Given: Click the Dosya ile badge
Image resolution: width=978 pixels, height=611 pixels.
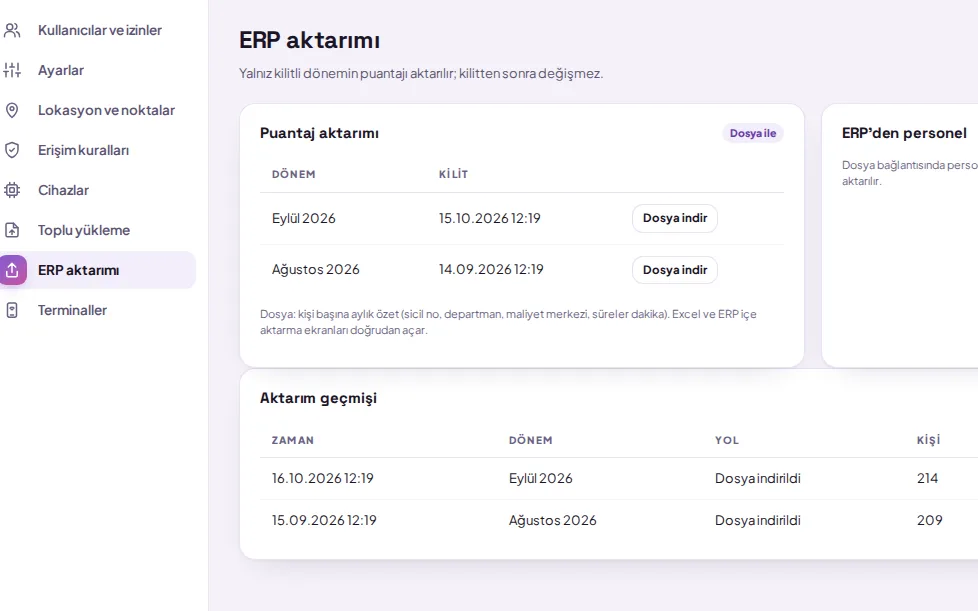Looking at the screenshot, I should 753,133.
